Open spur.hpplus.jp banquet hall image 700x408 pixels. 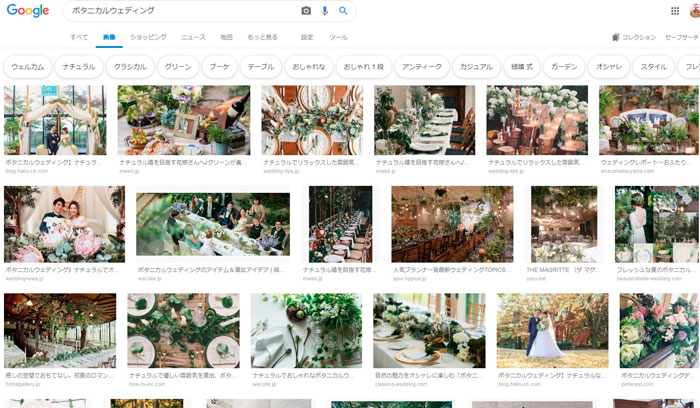[452, 224]
